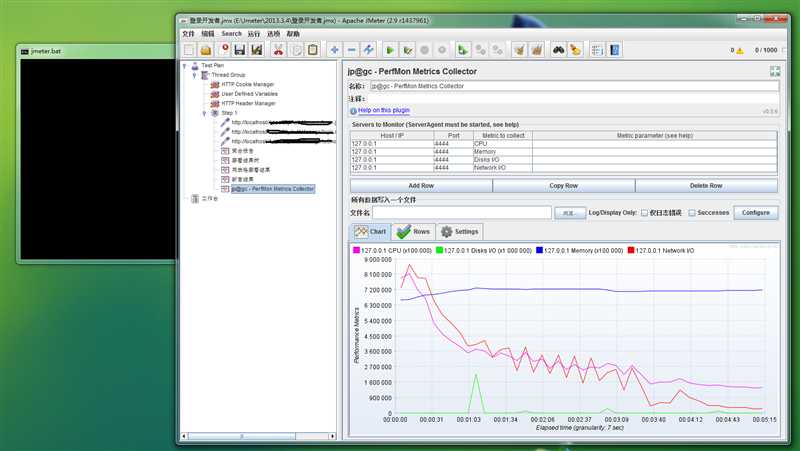Select HTTP Header Manager in tree
The width and height of the screenshot is (800, 451).
tap(248, 104)
